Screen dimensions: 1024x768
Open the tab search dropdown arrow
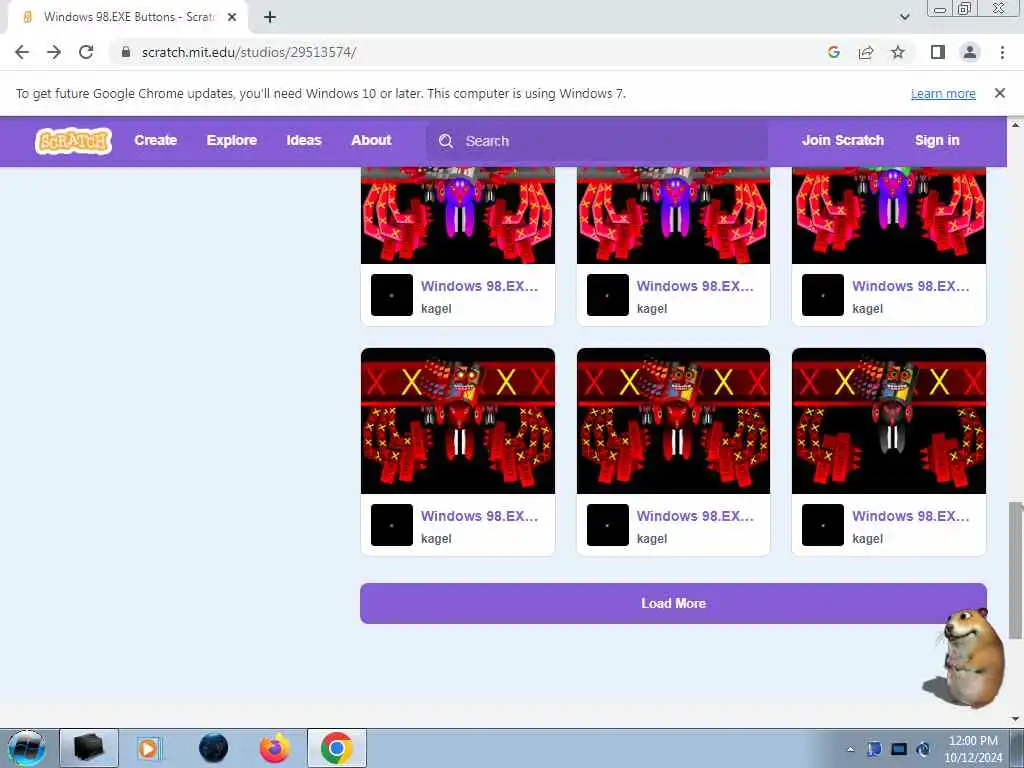pyautogui.click(x=904, y=17)
